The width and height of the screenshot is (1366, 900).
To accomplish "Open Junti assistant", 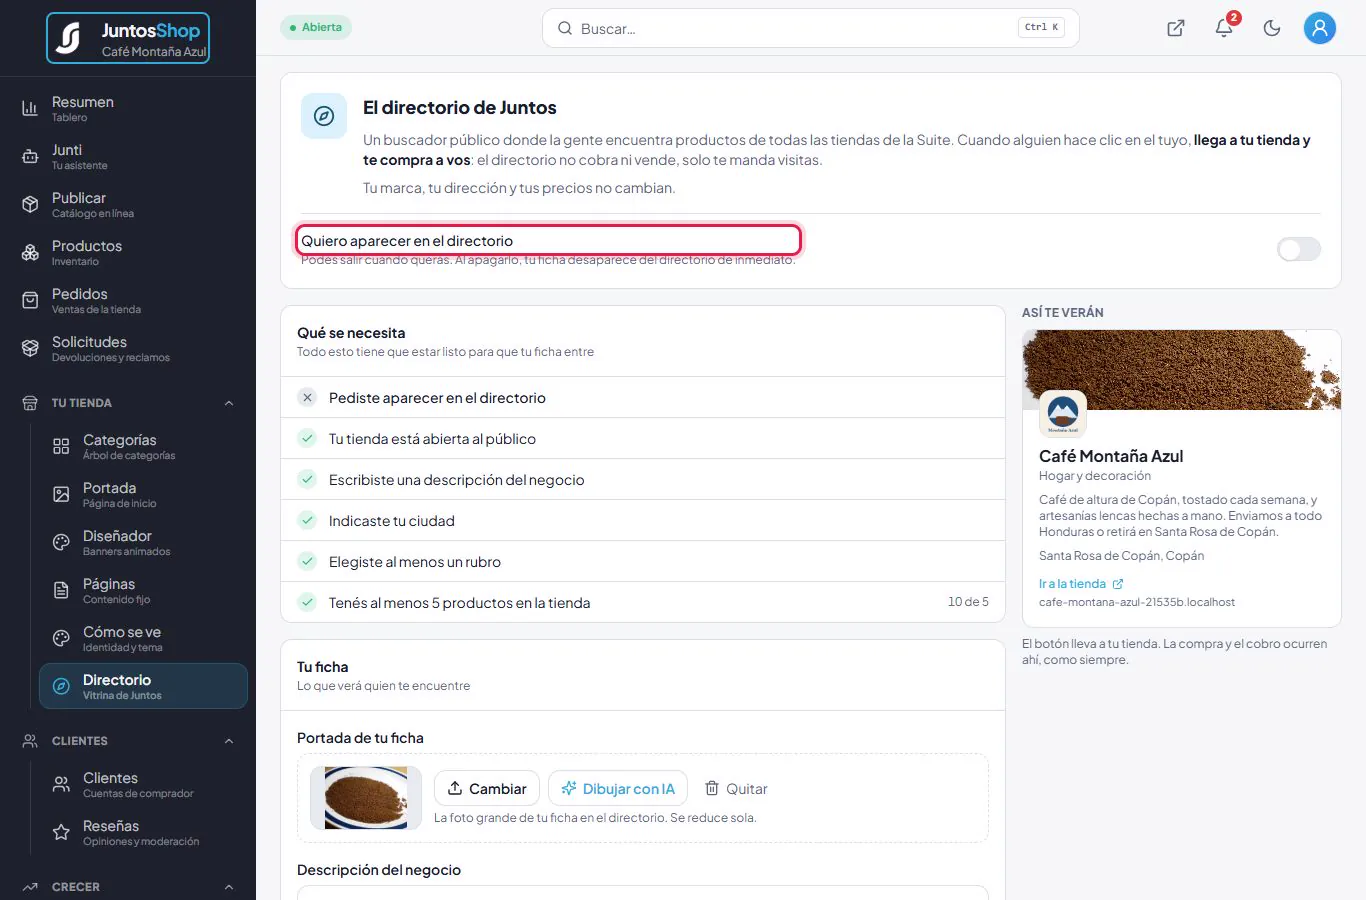I will 128,156.
